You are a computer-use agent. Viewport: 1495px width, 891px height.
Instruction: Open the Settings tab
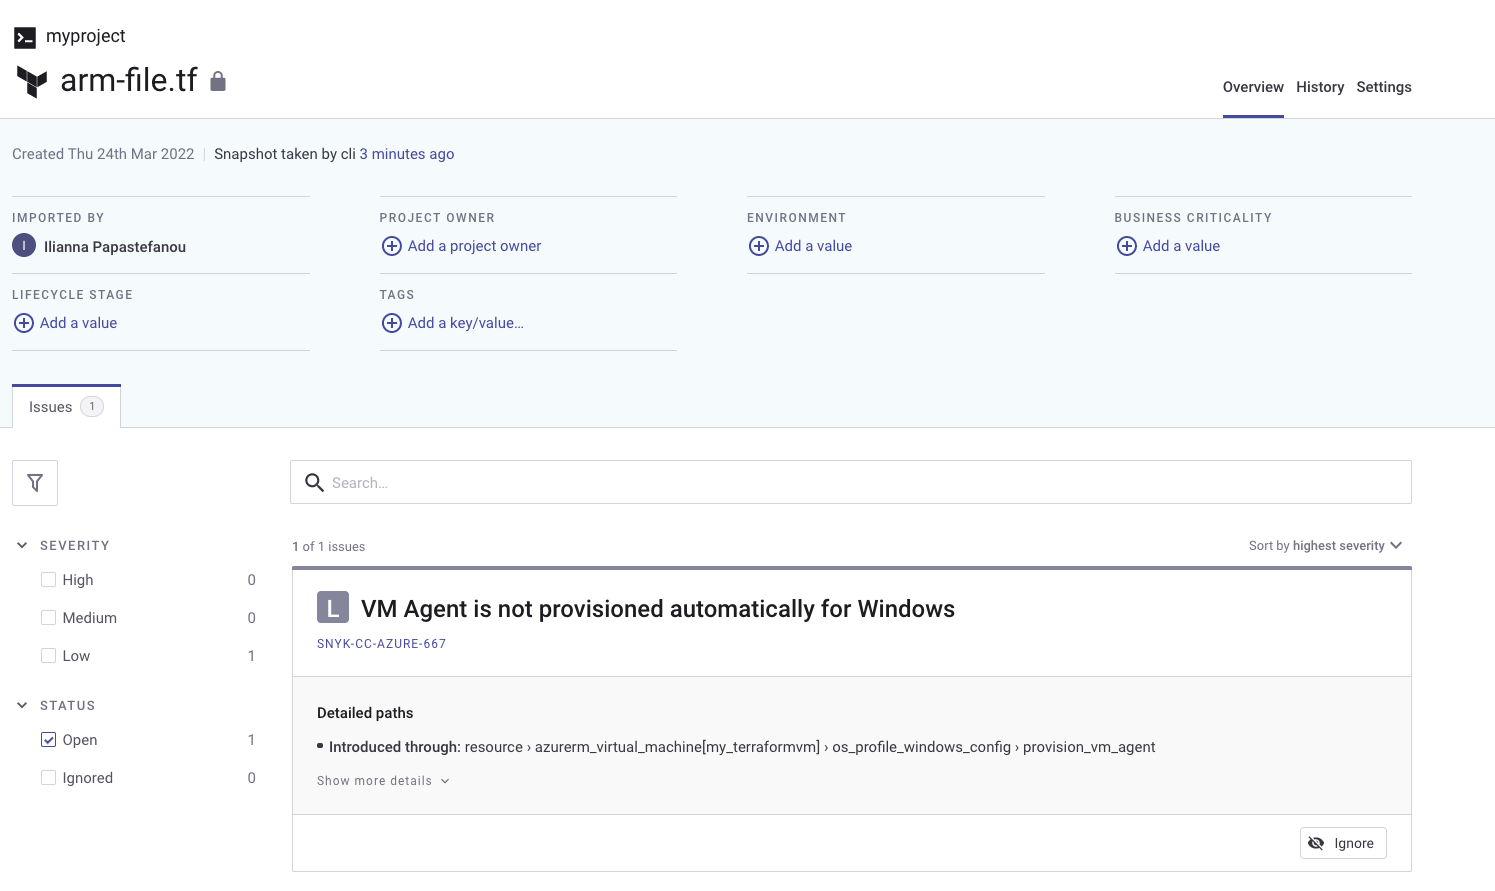click(1384, 87)
